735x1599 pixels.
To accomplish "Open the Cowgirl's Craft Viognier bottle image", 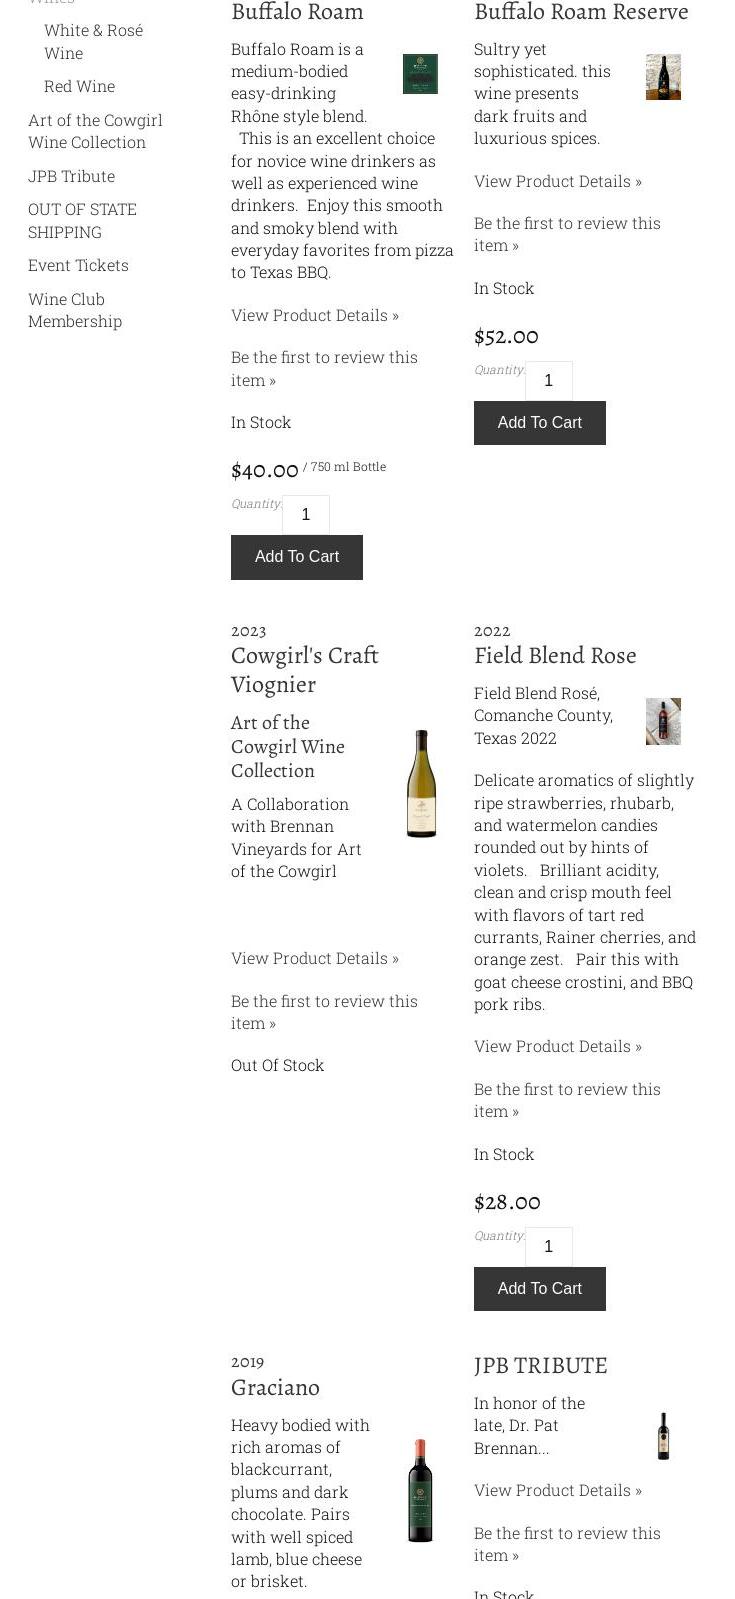I will pyautogui.click(x=421, y=784).
